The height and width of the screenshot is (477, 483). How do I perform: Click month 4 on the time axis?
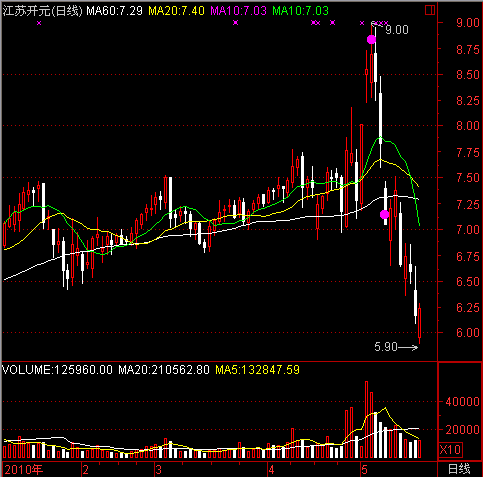(271, 470)
